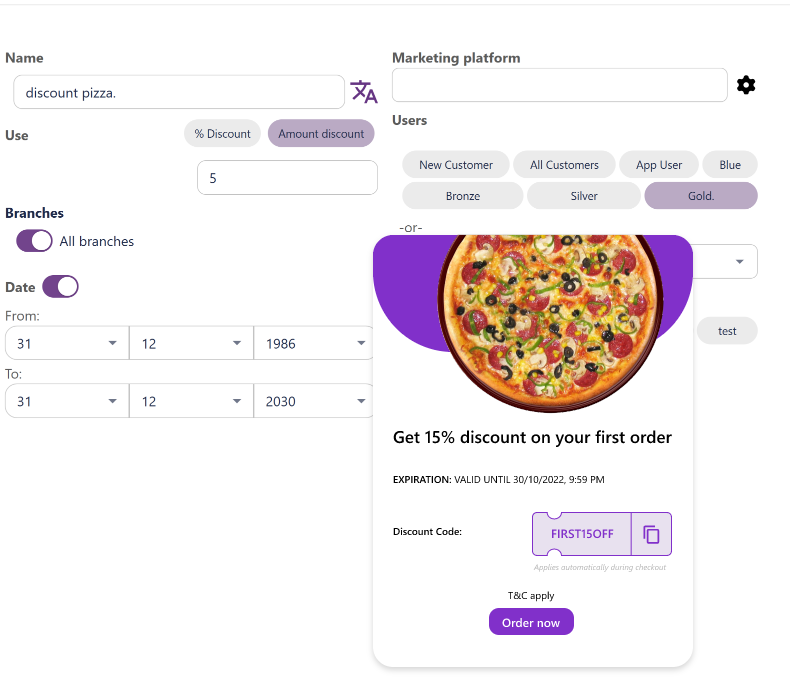Expand the To month dropdown
This screenshot has height=679, width=790.
tap(191, 401)
